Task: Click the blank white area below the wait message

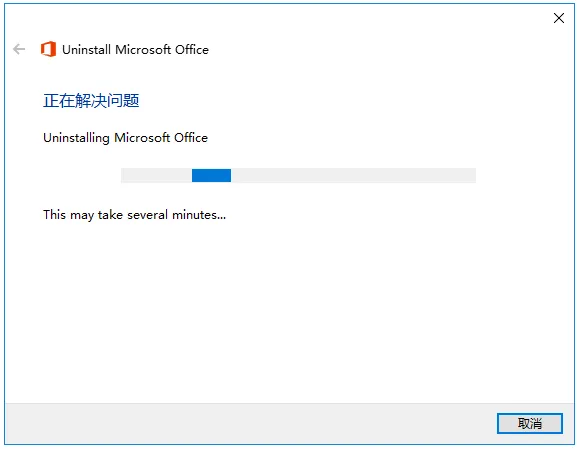Action: tap(287, 313)
